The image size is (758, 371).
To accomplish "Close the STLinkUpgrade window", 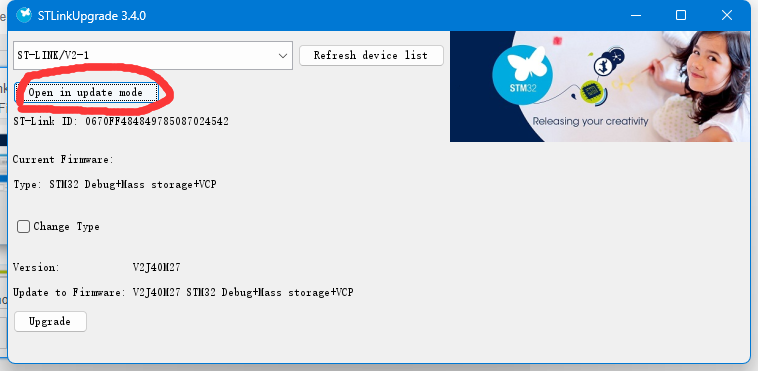I will point(727,15).
